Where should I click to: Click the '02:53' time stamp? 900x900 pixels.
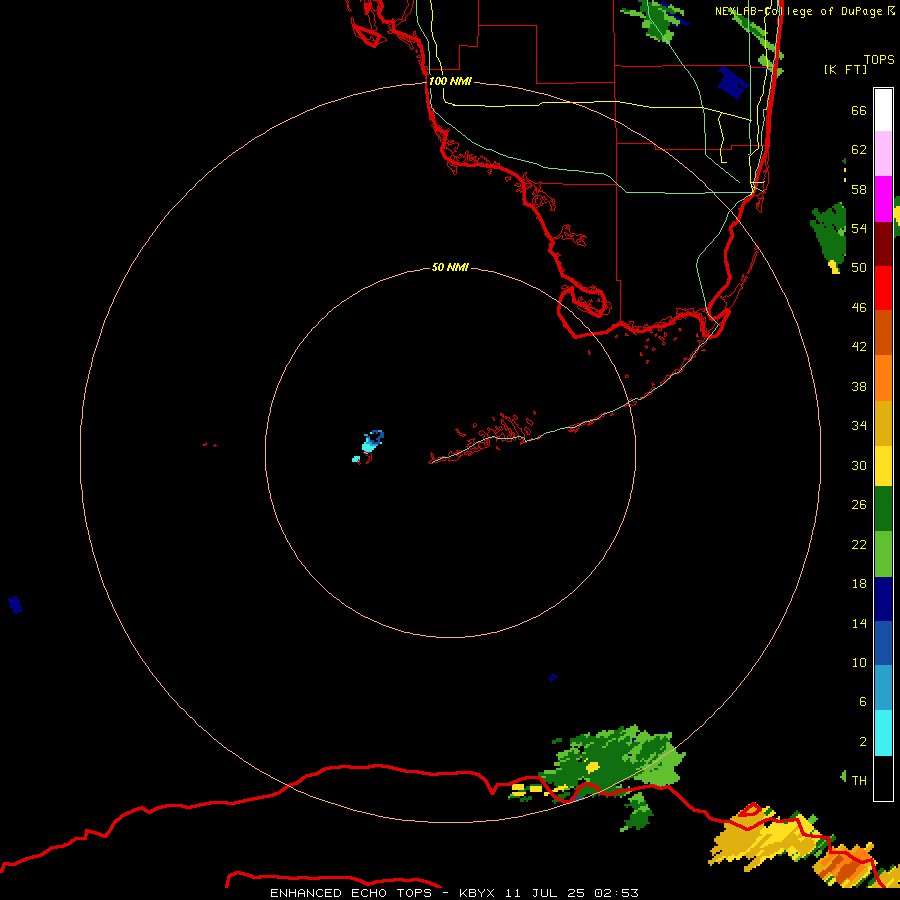point(616,893)
